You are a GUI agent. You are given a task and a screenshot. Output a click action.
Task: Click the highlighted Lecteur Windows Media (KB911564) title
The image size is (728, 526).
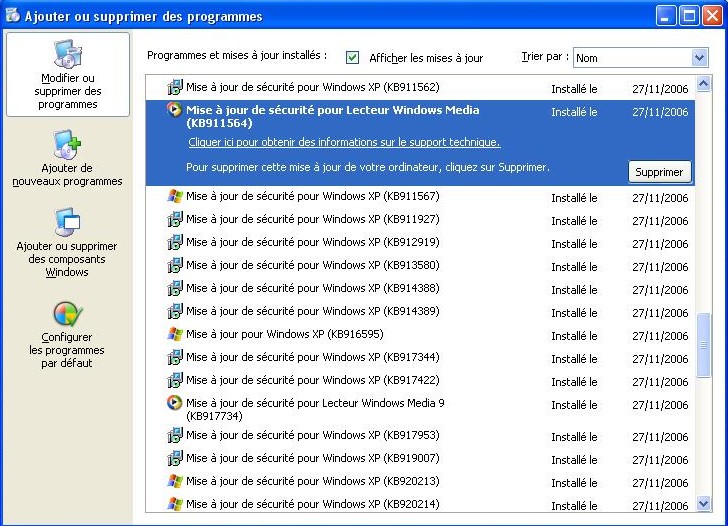(x=332, y=117)
